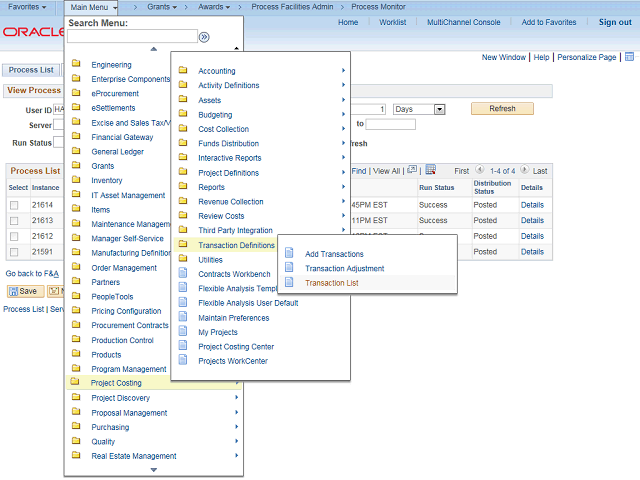Choose Transaction List from the submenu

[331, 283]
